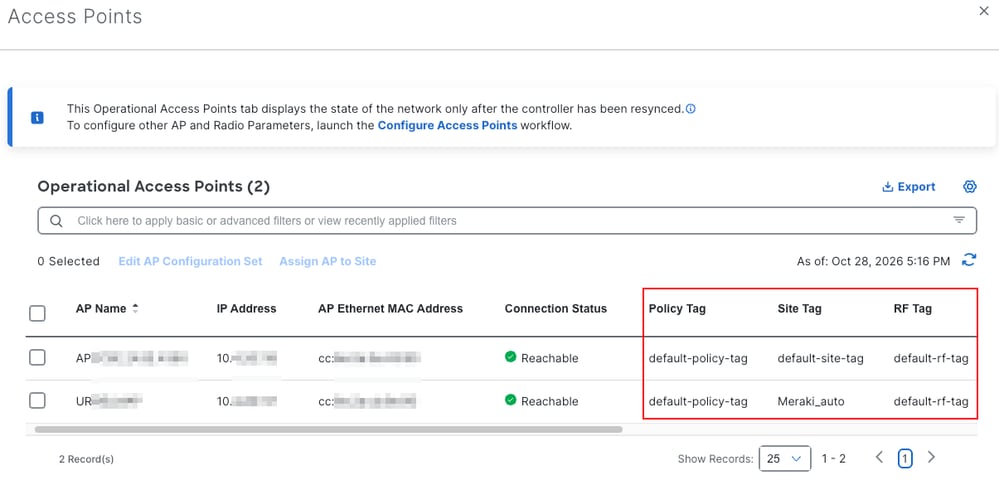Open the Configure Access Points workflow link

click(x=447, y=126)
